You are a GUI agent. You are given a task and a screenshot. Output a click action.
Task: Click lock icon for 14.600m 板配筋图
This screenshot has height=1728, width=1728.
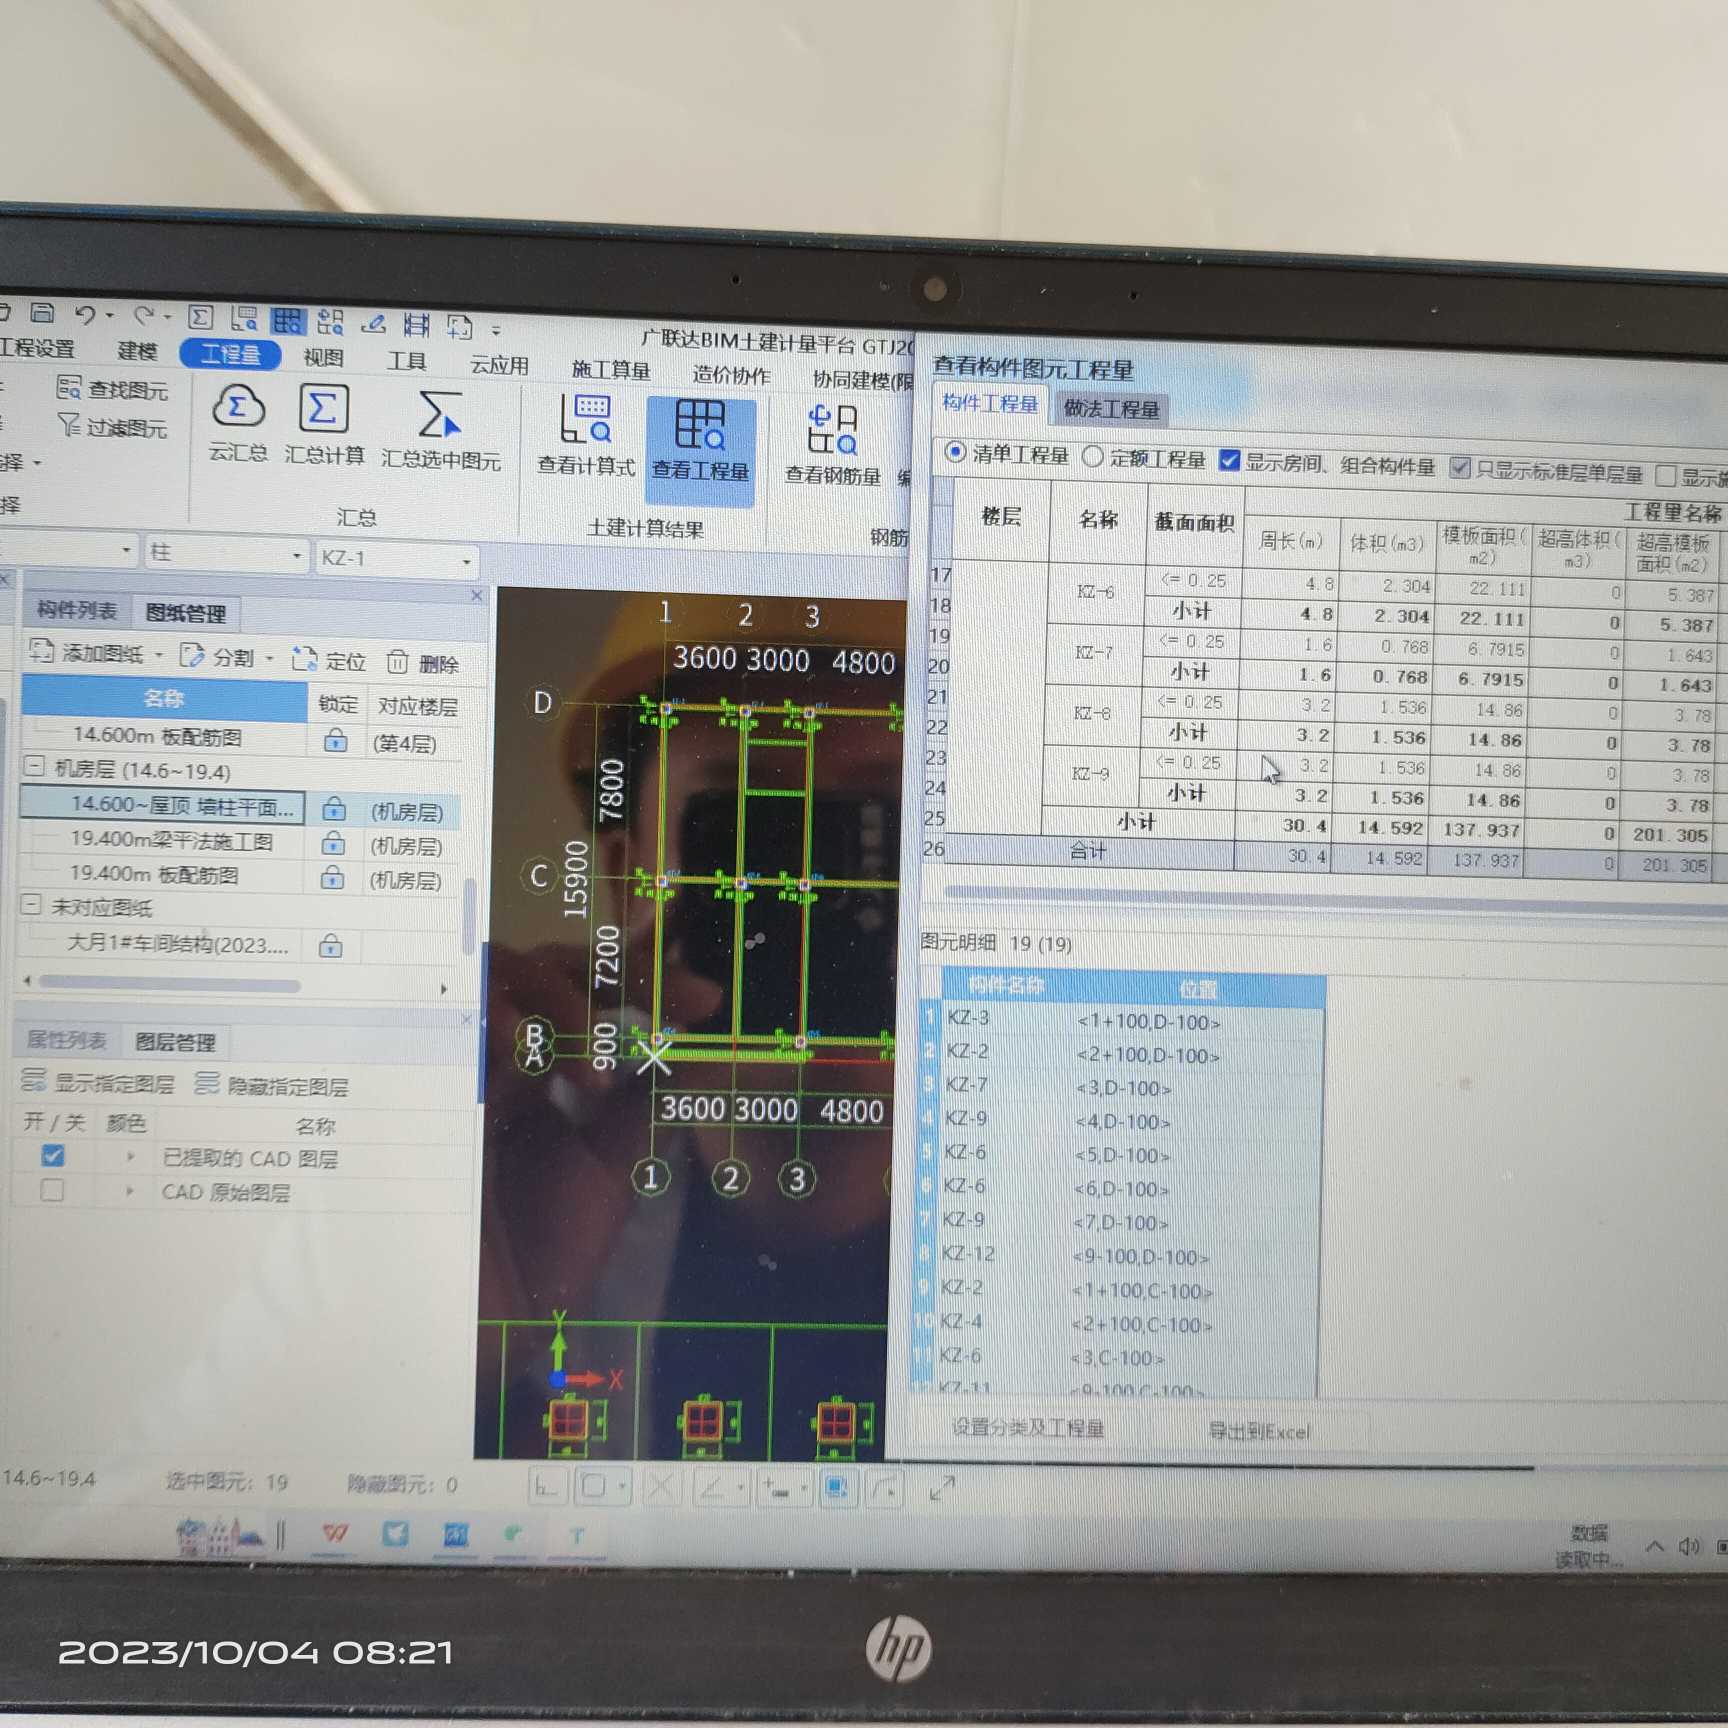(336, 741)
